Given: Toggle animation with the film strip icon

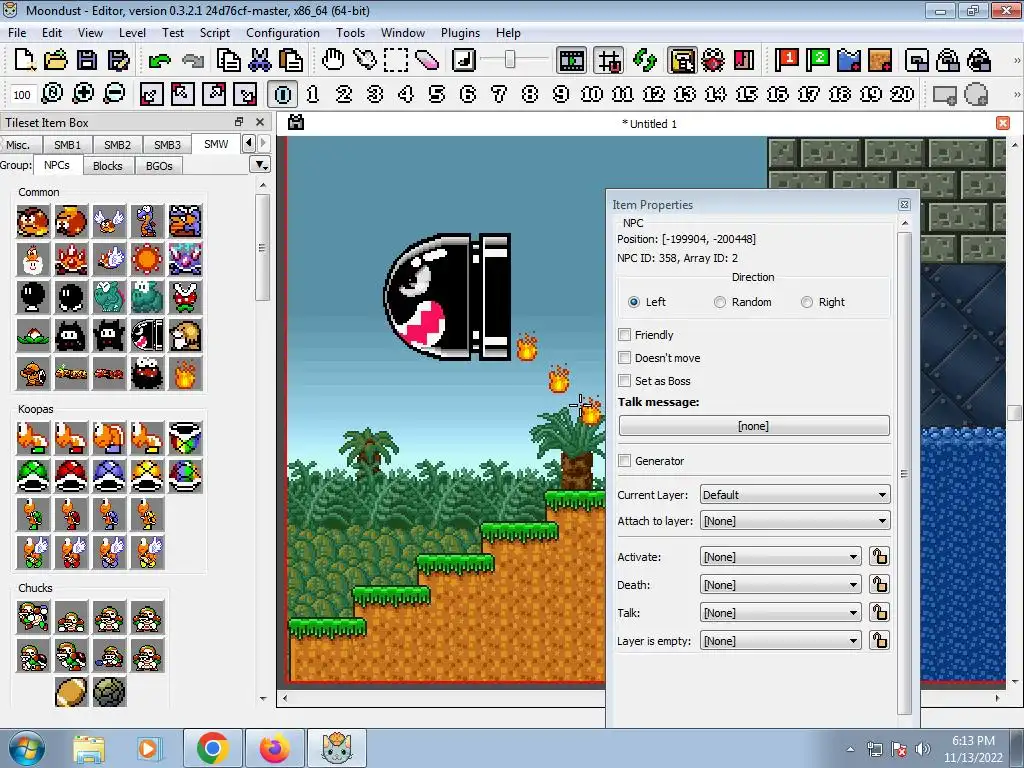Looking at the screenshot, I should [x=571, y=61].
